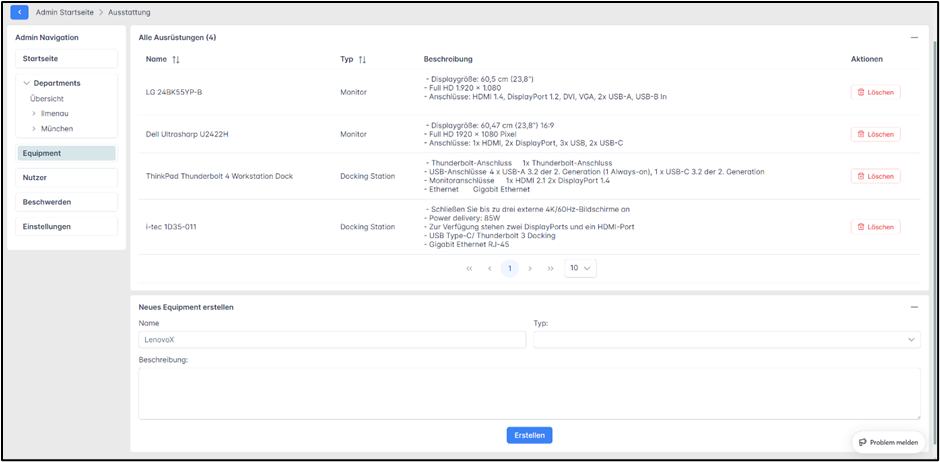Delete ThinkPad Thunderbolt 4 Workstation Dock

tap(875, 176)
